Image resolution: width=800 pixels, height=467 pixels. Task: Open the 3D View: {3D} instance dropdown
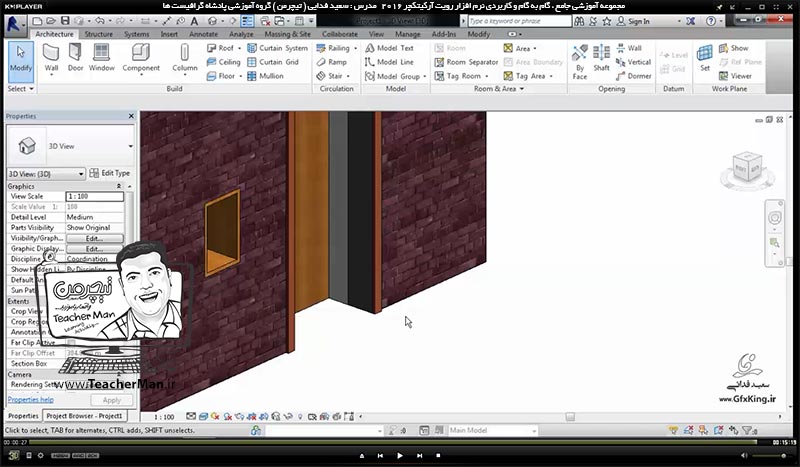[x=46, y=174]
